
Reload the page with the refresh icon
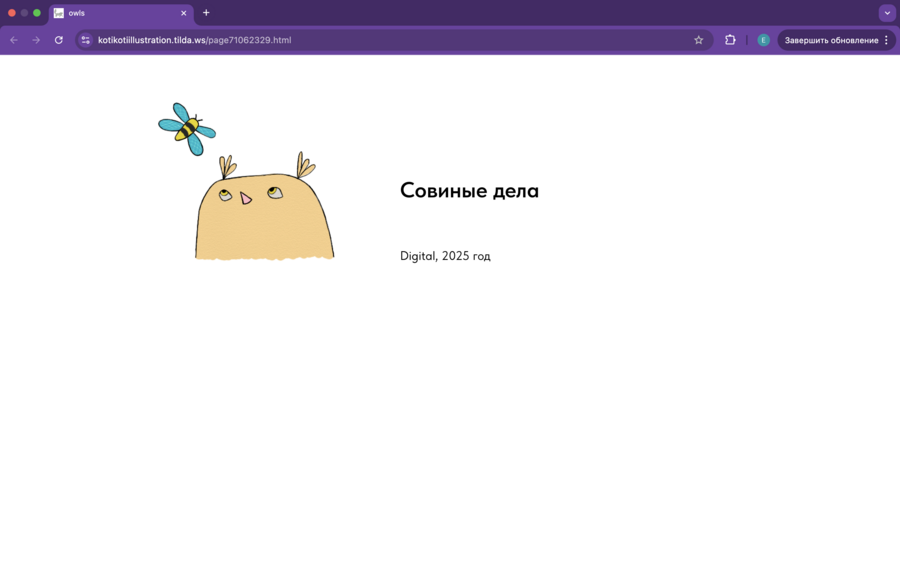tap(59, 40)
